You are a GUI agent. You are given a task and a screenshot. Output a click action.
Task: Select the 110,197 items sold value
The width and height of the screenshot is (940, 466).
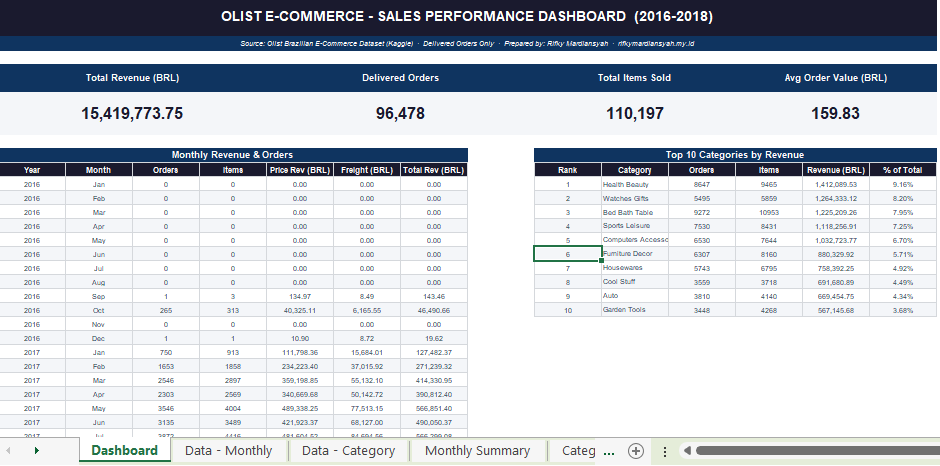click(x=634, y=113)
